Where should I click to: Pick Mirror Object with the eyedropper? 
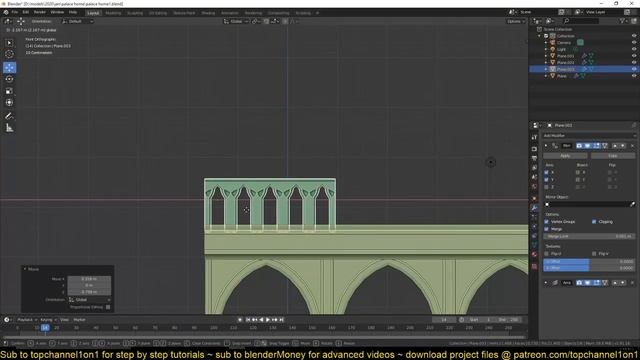click(x=632, y=204)
